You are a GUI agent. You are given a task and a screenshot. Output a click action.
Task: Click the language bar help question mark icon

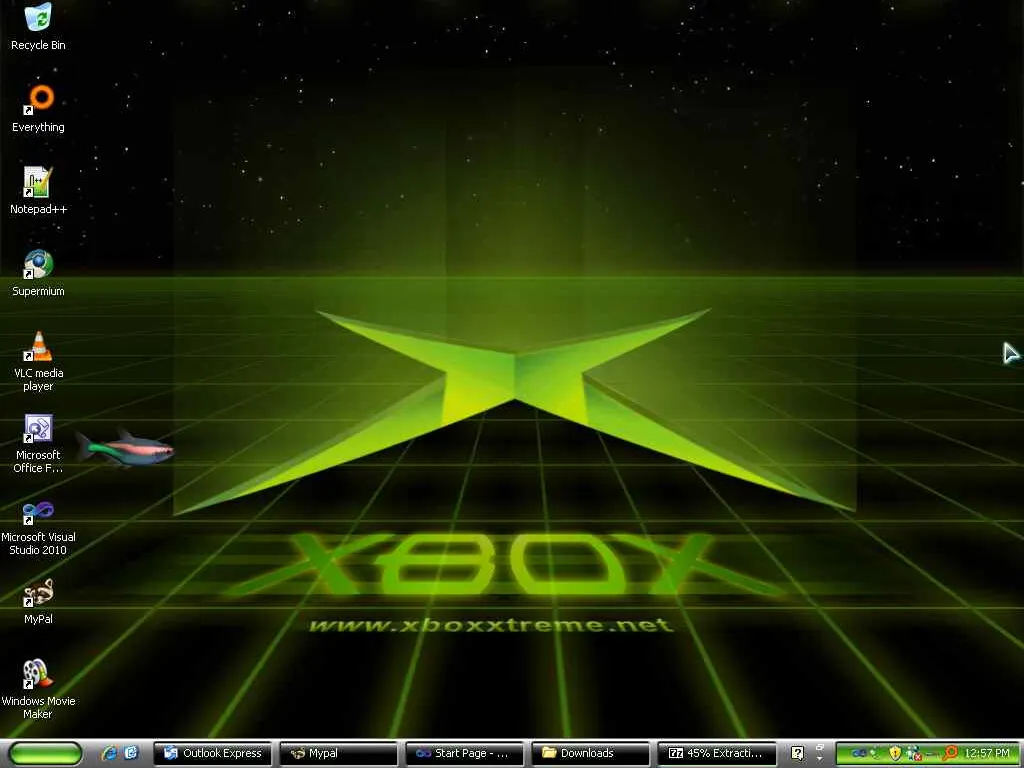[797, 753]
